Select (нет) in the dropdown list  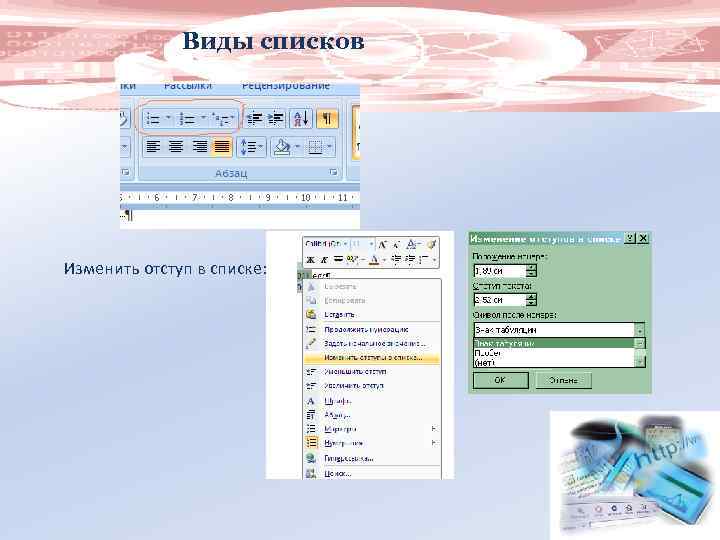(554, 362)
